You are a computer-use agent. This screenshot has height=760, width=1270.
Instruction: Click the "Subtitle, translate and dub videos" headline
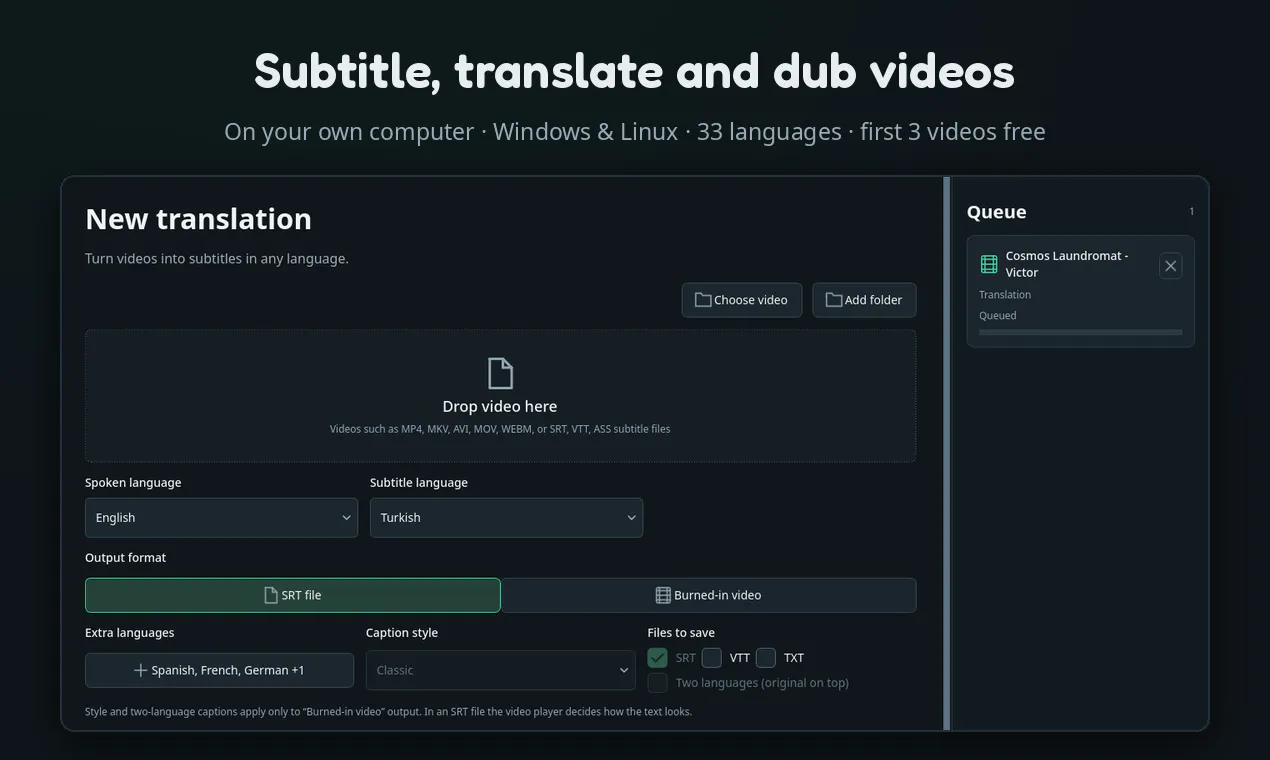pos(635,72)
